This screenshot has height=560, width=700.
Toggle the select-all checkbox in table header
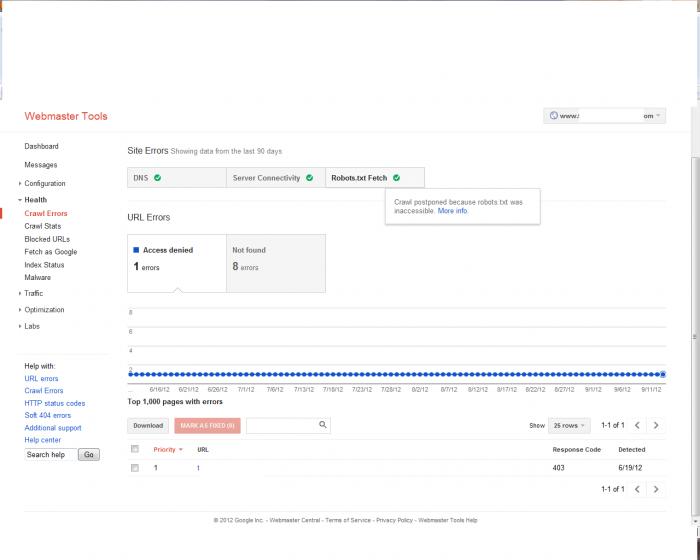click(x=135, y=449)
